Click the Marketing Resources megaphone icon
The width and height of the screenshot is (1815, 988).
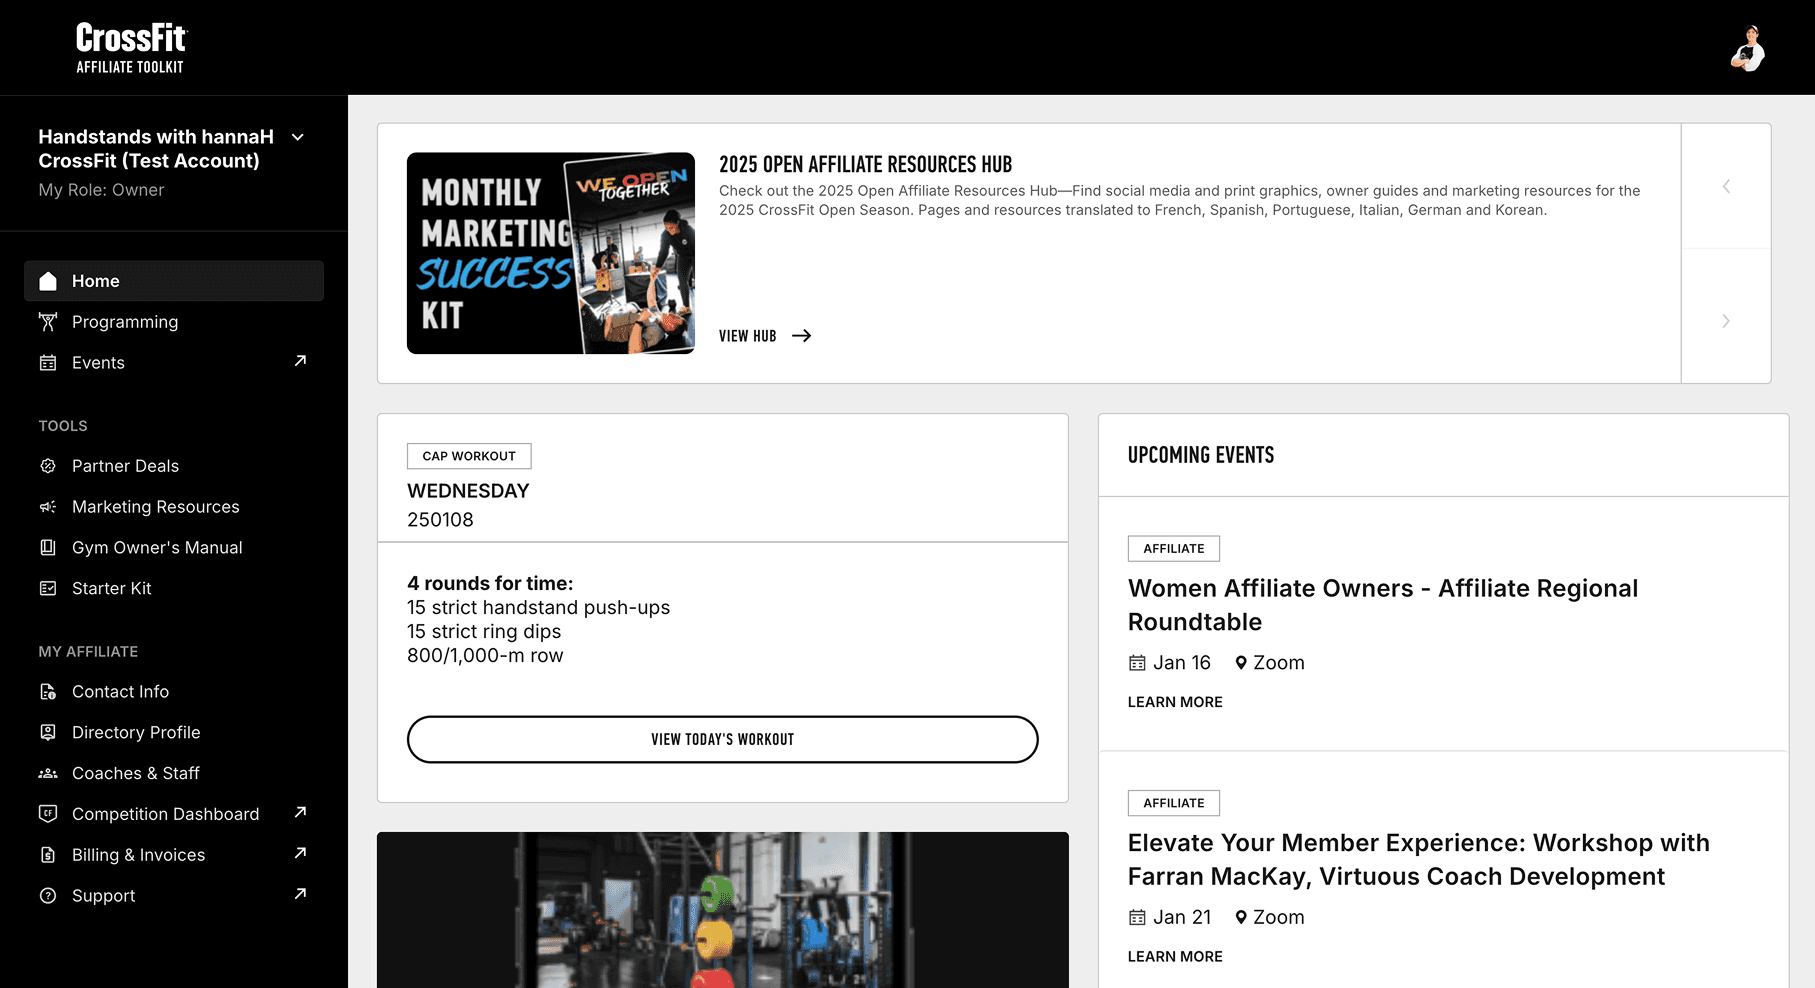pyautogui.click(x=48, y=507)
